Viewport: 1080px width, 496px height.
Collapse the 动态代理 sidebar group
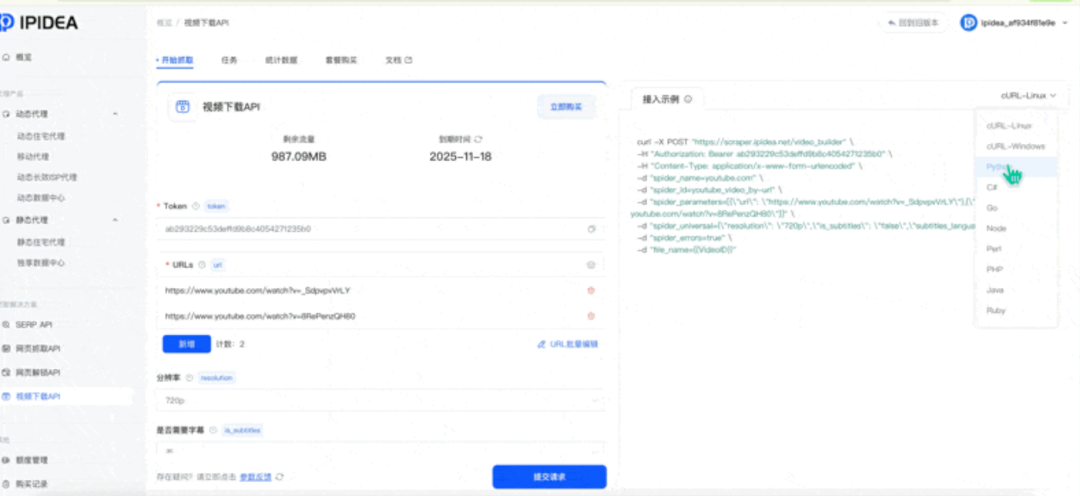[x=115, y=114]
